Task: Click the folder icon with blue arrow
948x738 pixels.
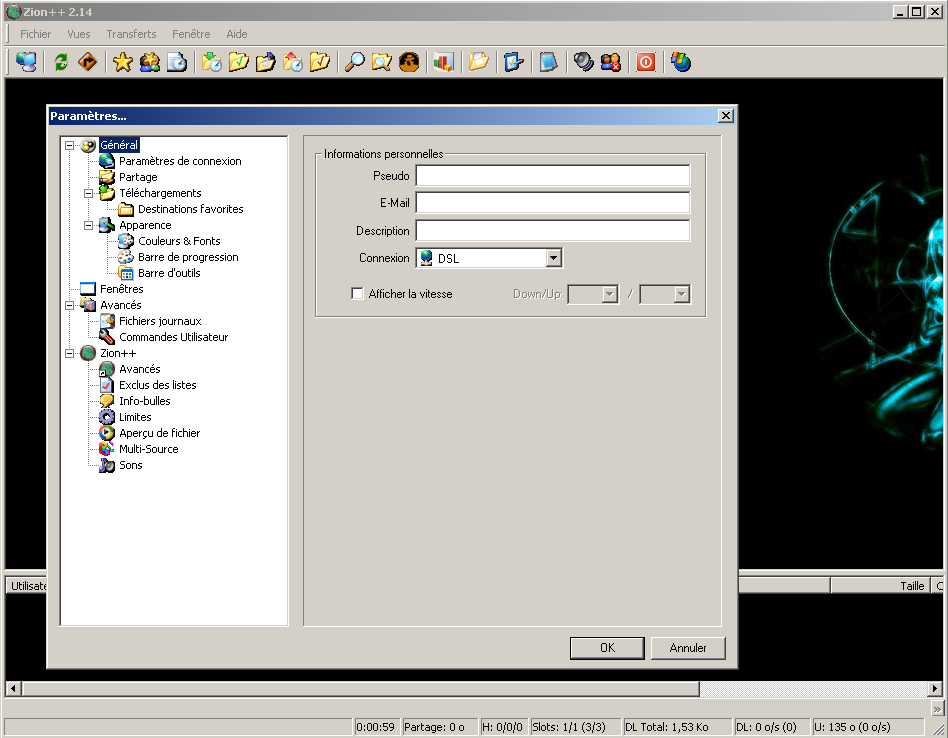Action: click(x=265, y=62)
